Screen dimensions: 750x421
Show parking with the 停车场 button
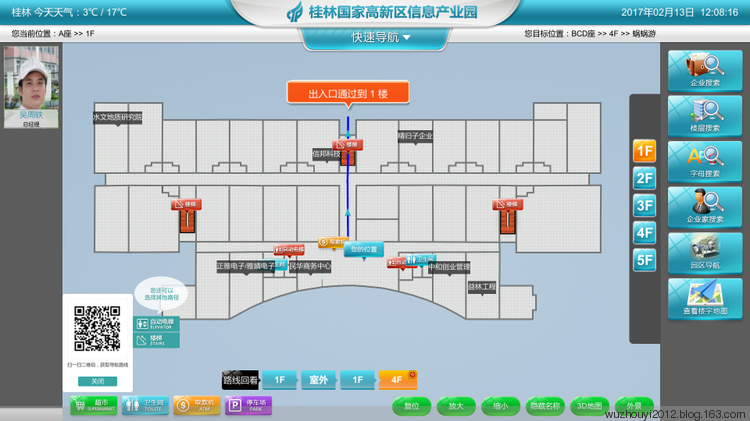[x=246, y=405]
